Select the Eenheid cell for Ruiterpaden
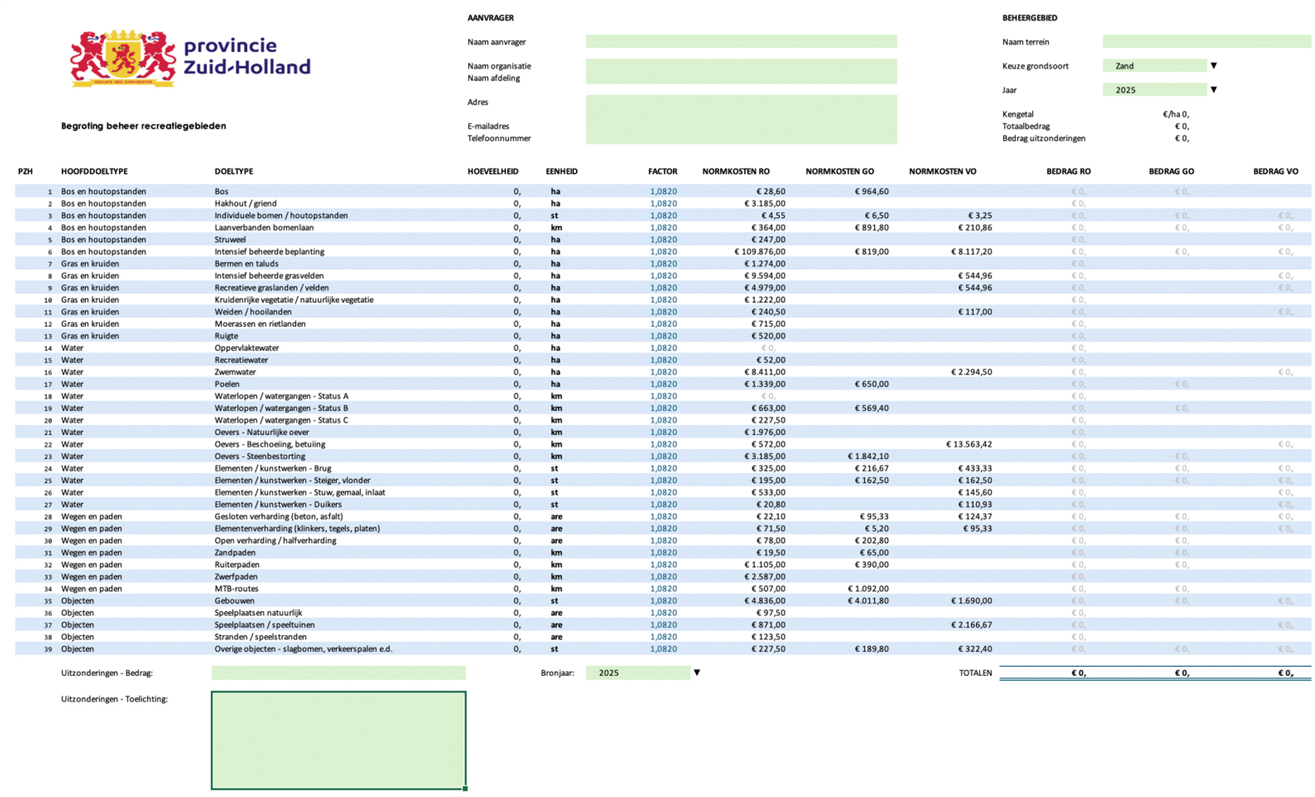This screenshot has height=797, width=1315. [x=555, y=565]
